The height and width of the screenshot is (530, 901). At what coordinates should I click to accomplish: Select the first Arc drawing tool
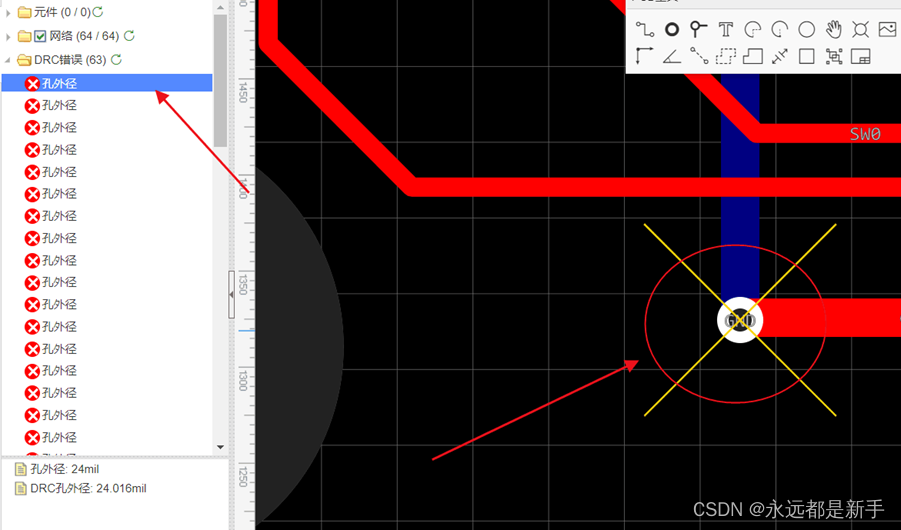coord(753,29)
